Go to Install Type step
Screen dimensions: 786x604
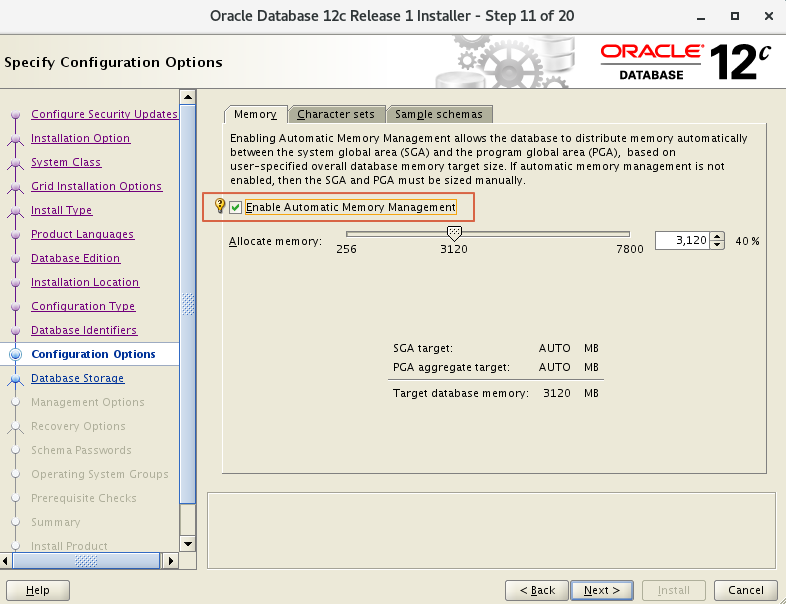tap(61, 210)
